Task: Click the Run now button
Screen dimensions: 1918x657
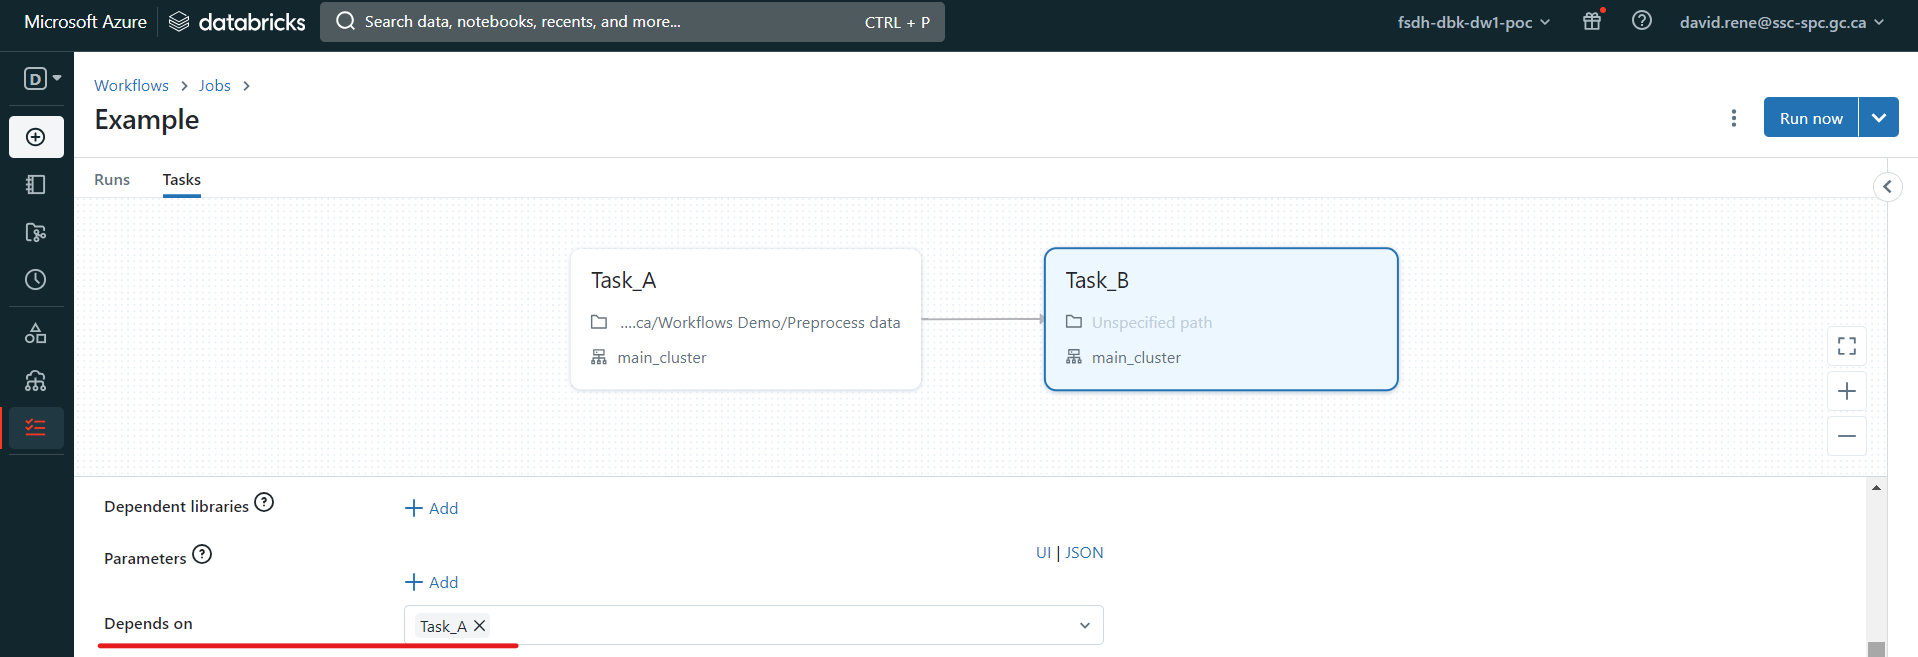Action: click(x=1810, y=118)
